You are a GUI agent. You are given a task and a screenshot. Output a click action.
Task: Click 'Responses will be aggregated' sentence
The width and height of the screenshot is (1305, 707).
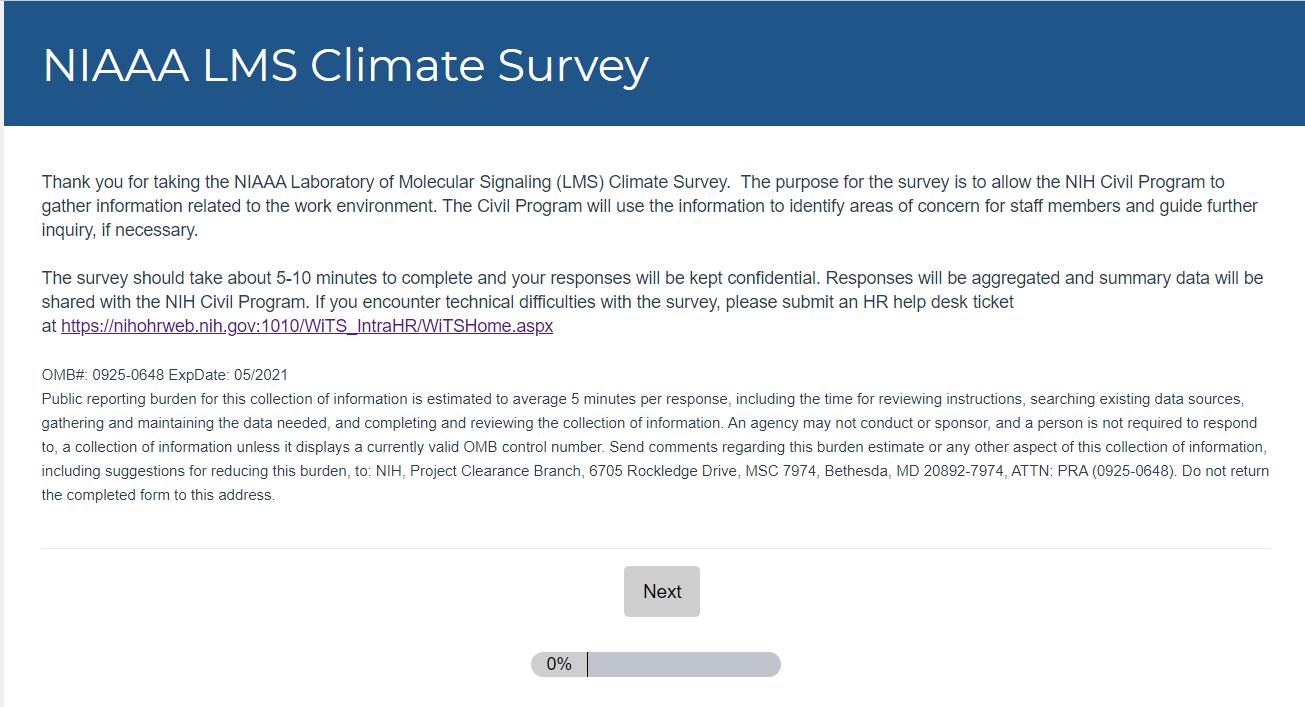[x=940, y=277]
